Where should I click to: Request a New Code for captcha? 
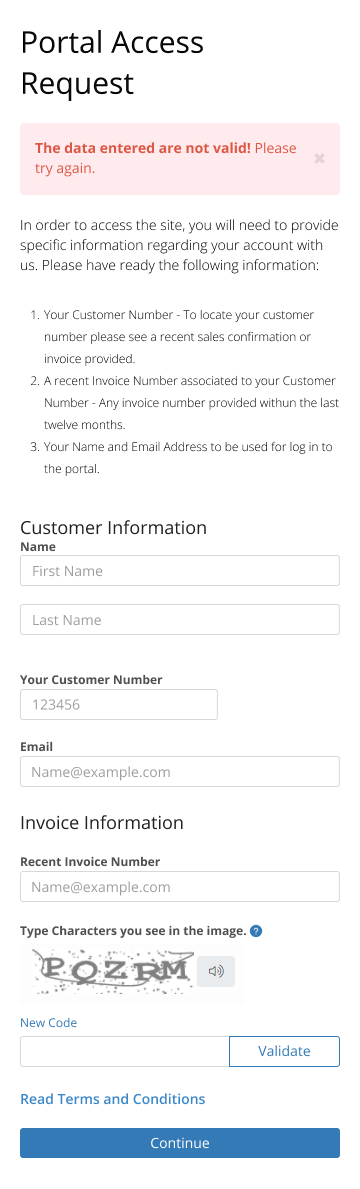pos(49,1022)
